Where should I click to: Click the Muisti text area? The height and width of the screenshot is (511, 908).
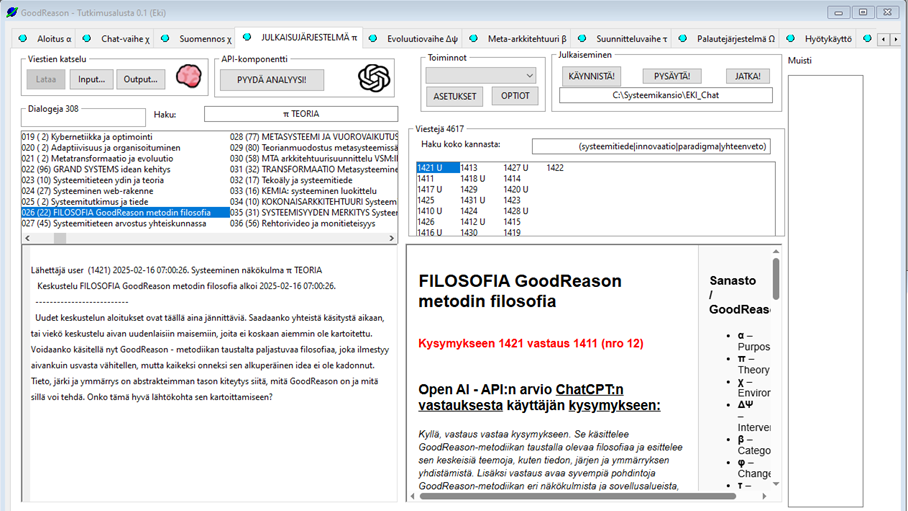pos(825,291)
